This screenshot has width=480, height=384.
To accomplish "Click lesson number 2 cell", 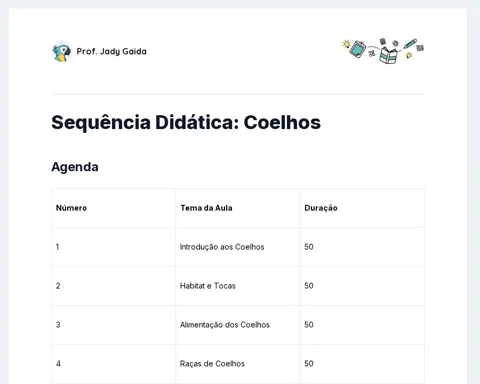I will [x=113, y=286].
